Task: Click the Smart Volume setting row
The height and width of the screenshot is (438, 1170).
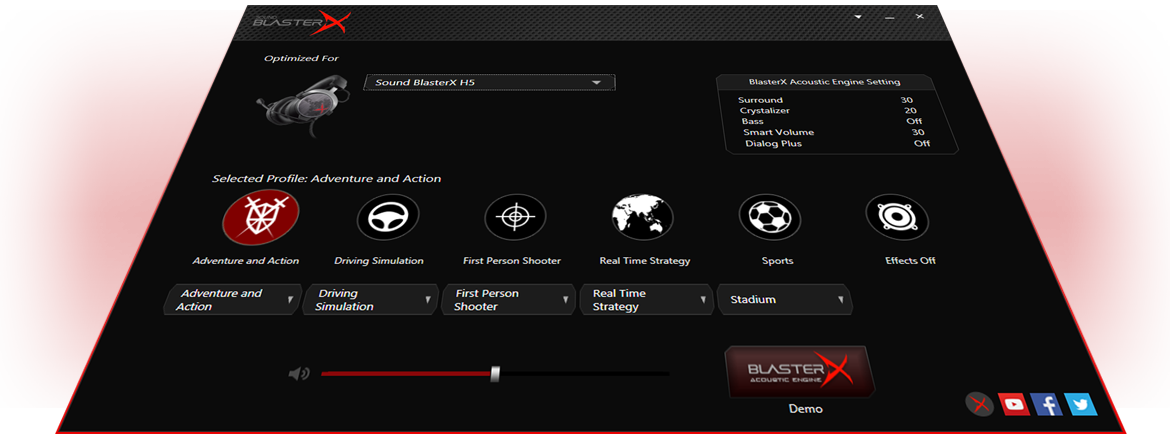Action: click(x=834, y=132)
